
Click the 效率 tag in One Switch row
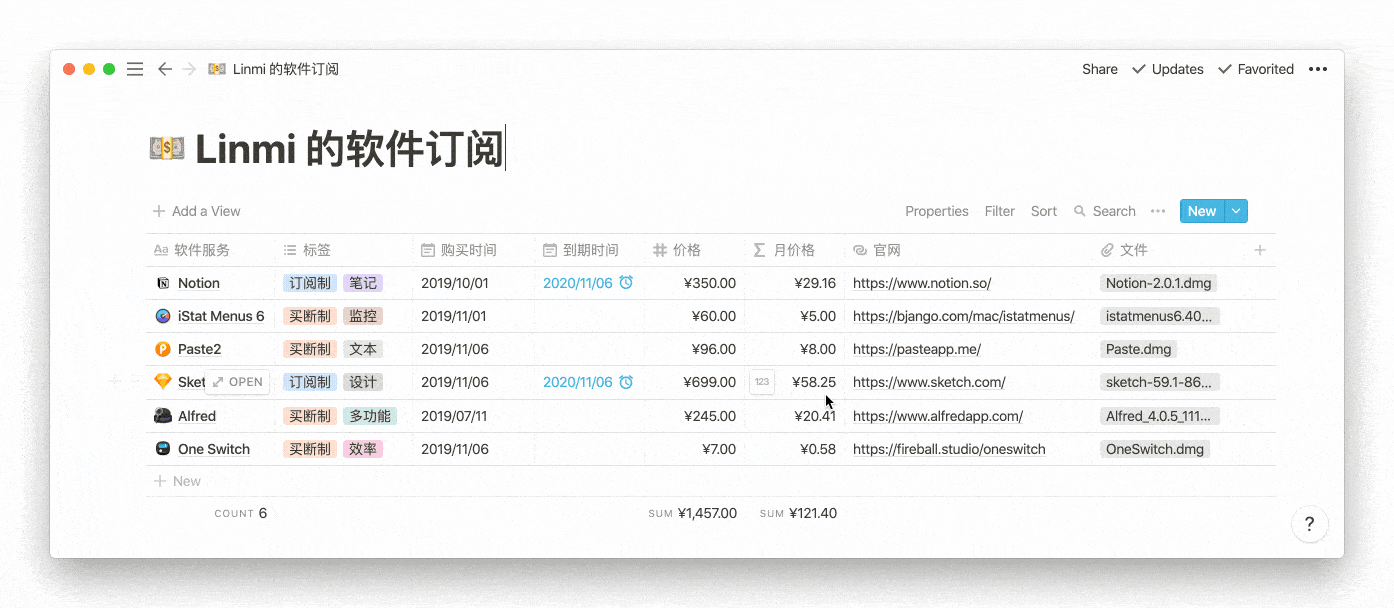363,449
